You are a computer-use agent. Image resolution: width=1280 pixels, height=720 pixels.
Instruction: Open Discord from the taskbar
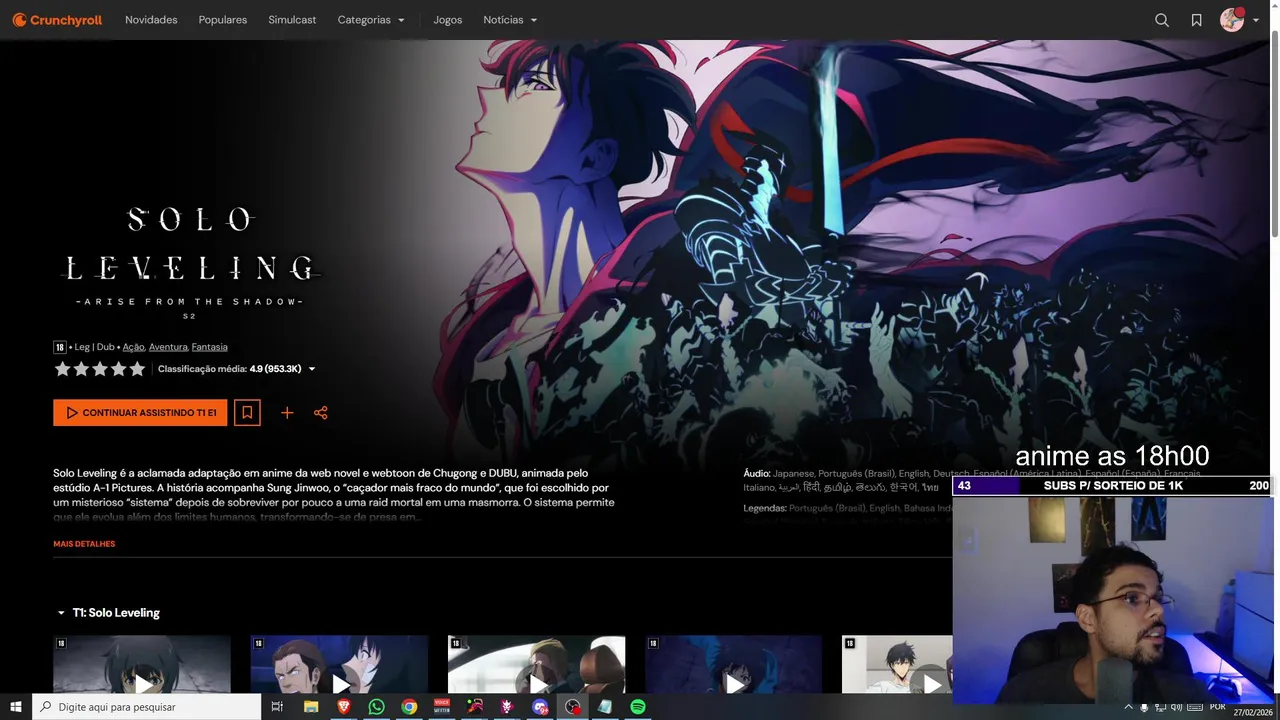[540, 707]
